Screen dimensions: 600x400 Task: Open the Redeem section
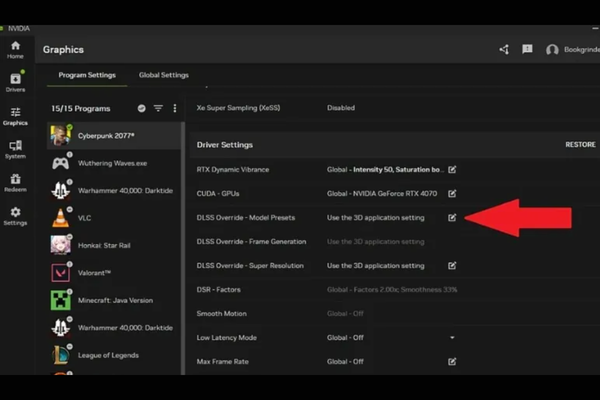(x=15, y=183)
